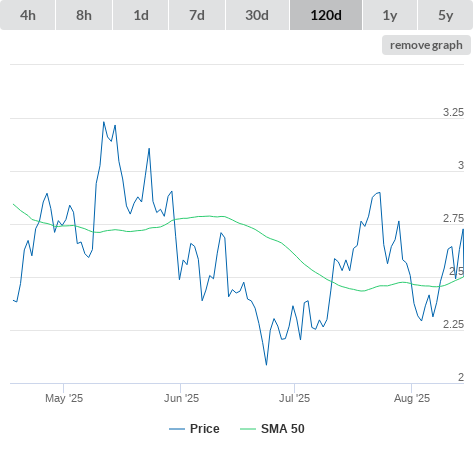Click the active 120d tab

click(326, 15)
